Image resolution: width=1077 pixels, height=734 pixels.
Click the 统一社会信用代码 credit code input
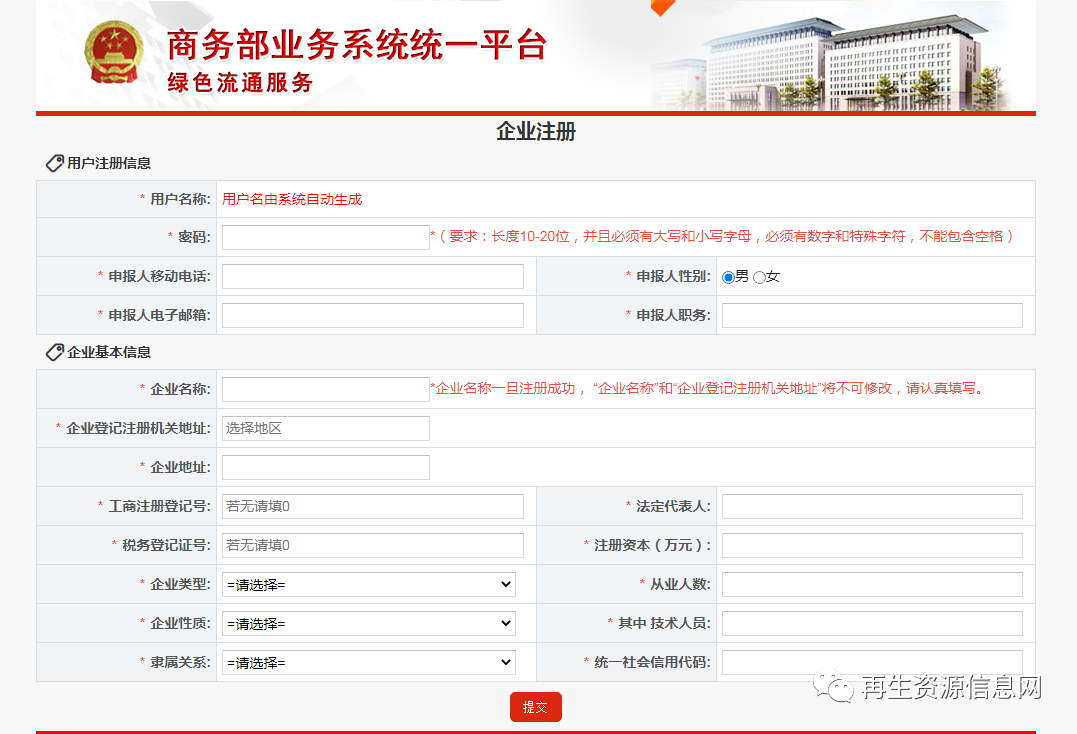[x=871, y=661]
